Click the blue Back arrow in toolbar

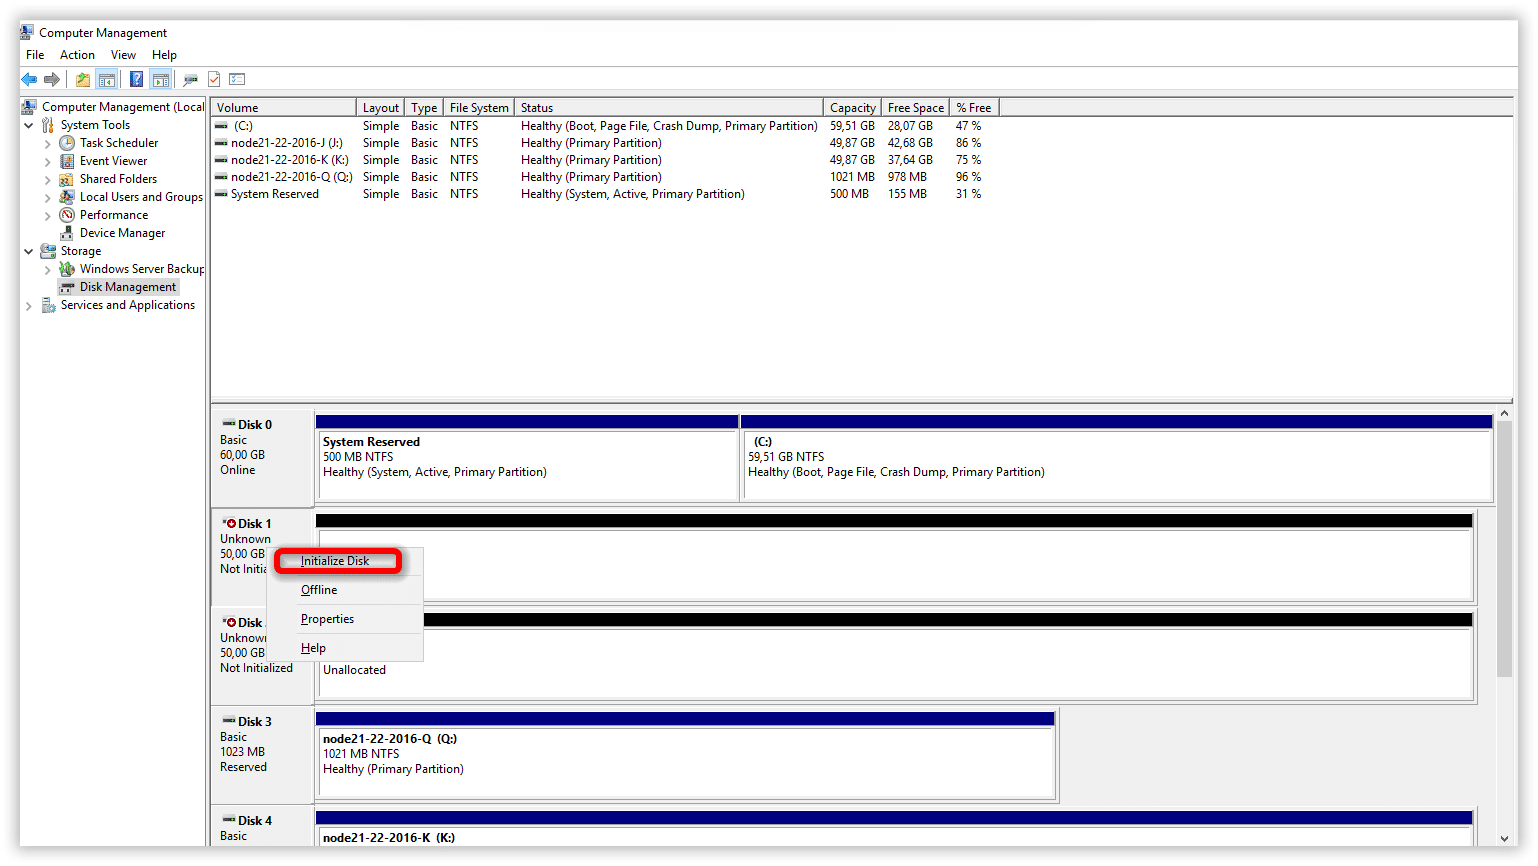(x=29, y=79)
